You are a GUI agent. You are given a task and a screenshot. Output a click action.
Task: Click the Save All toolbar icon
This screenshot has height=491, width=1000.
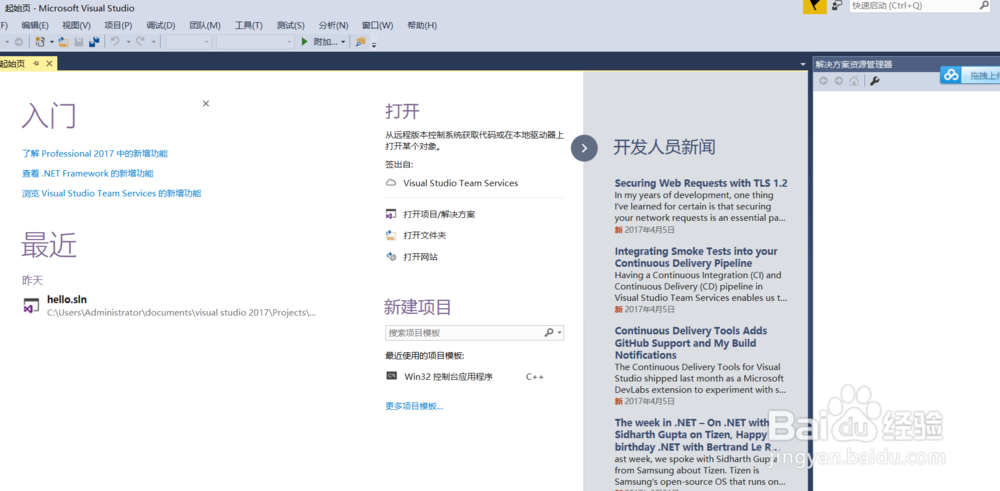click(94, 41)
